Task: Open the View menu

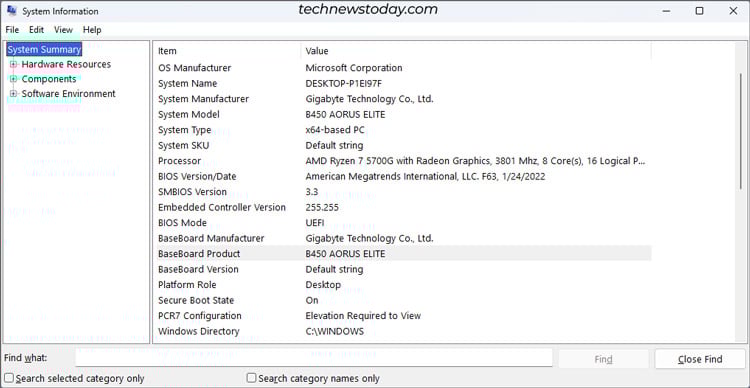Action: (x=63, y=30)
